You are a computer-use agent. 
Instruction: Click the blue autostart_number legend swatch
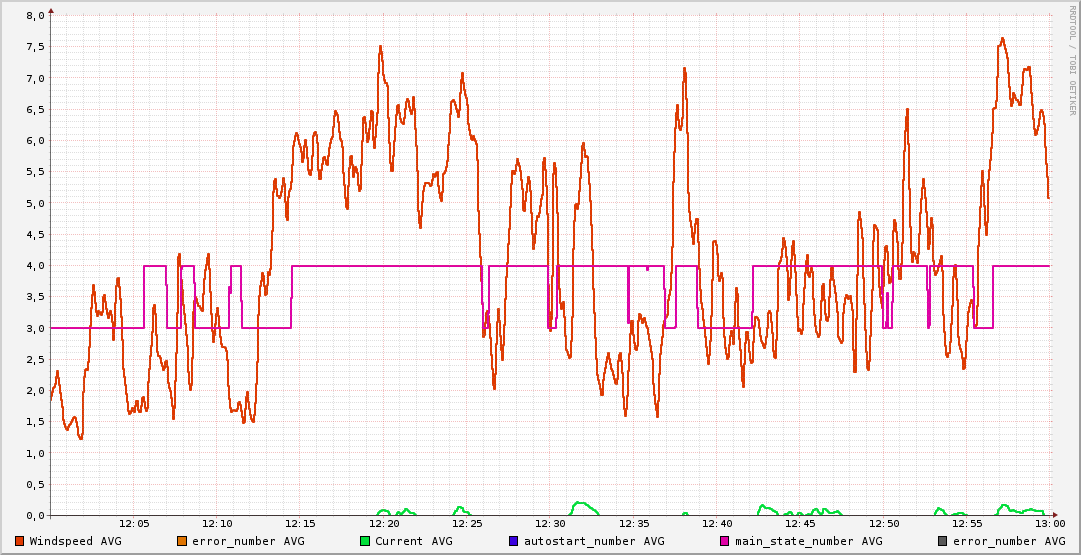tap(514, 541)
